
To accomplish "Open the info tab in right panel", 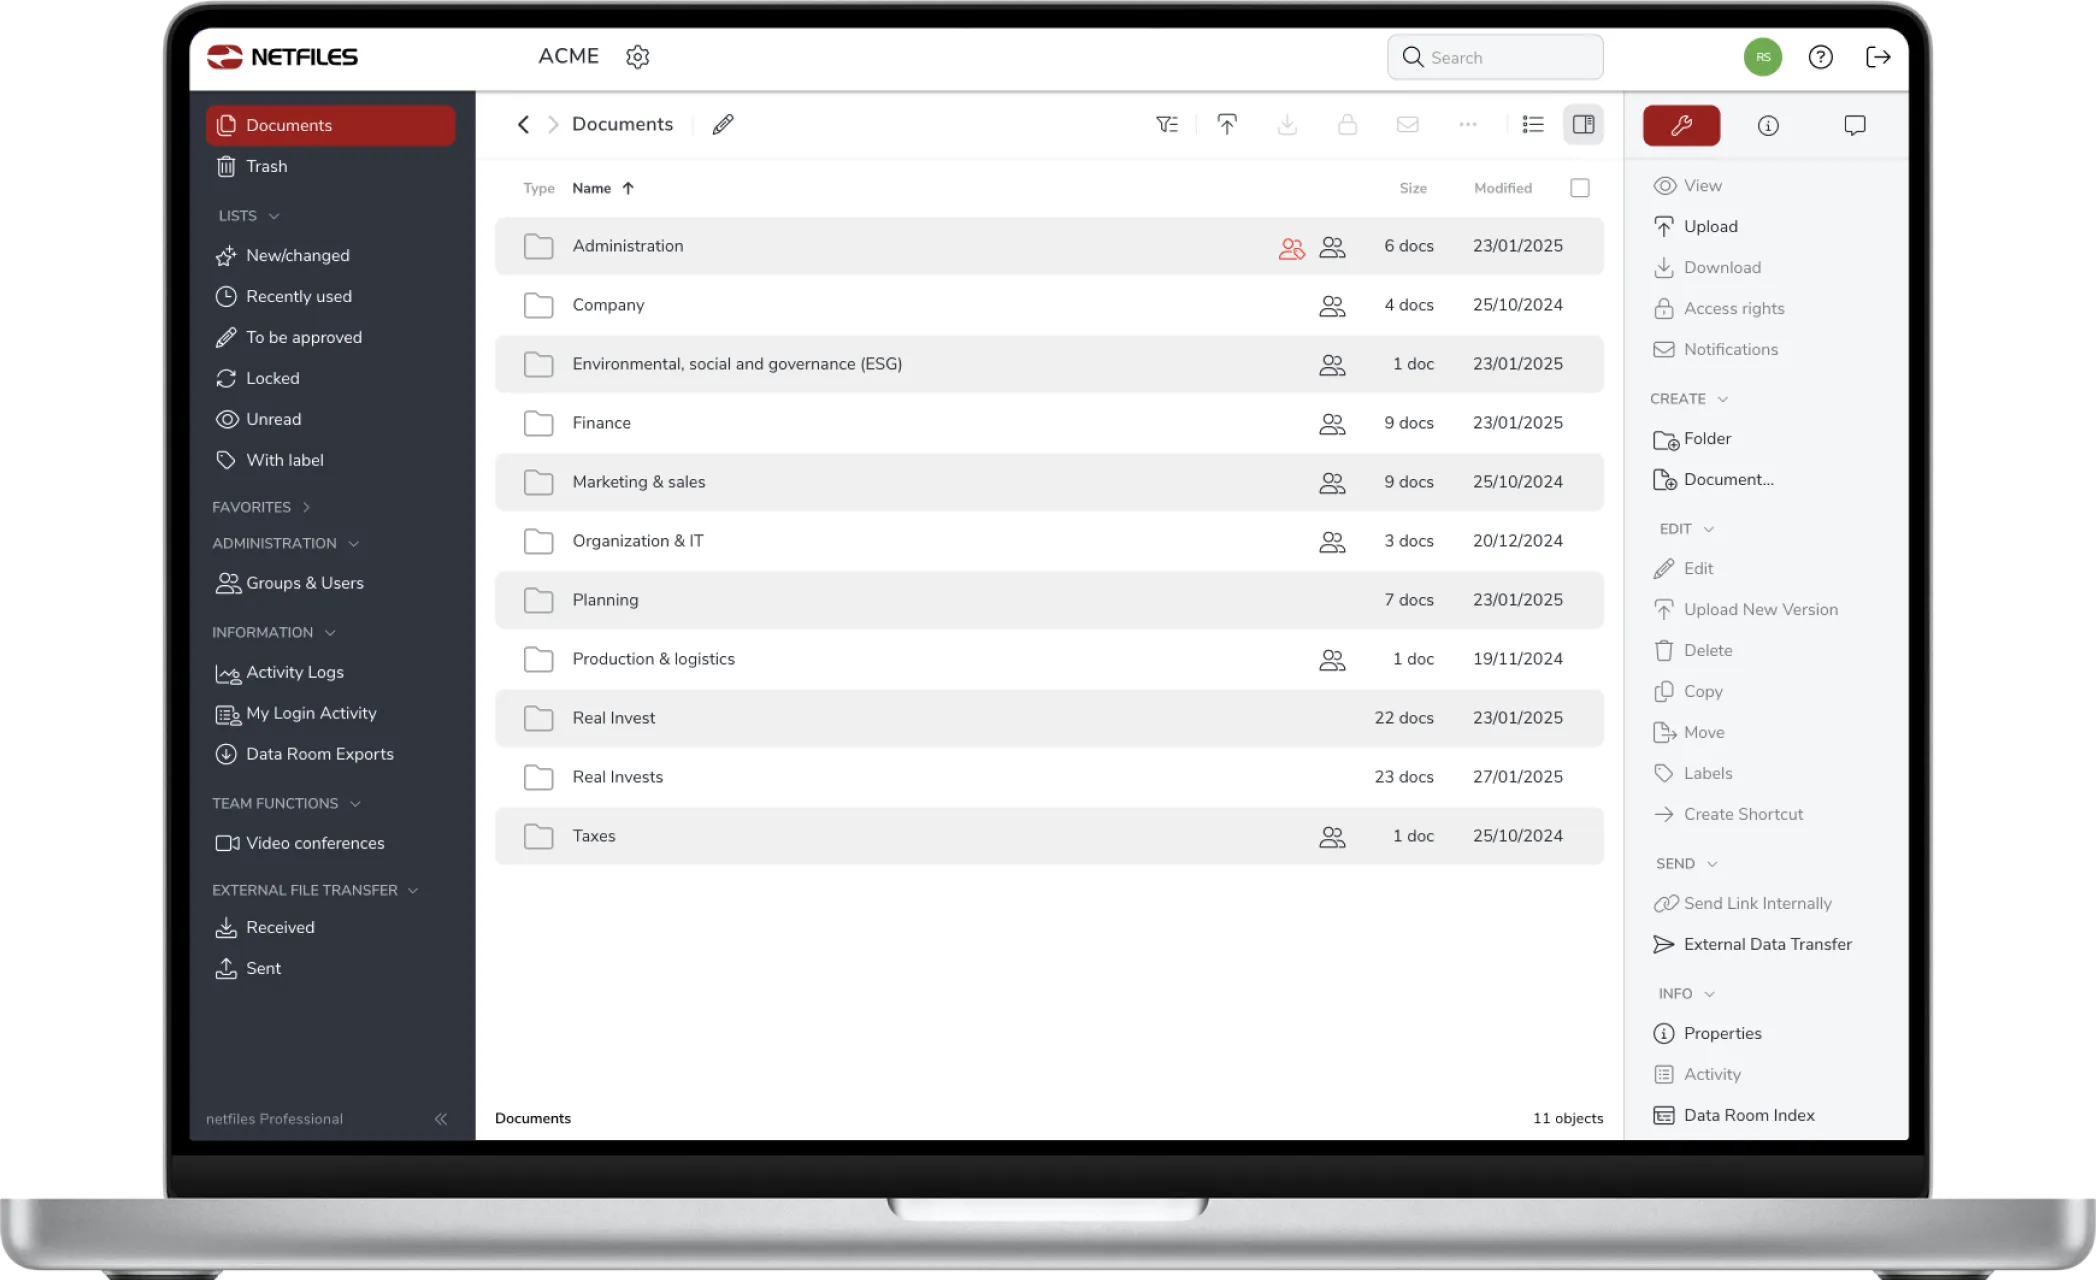I will pyautogui.click(x=1768, y=125).
